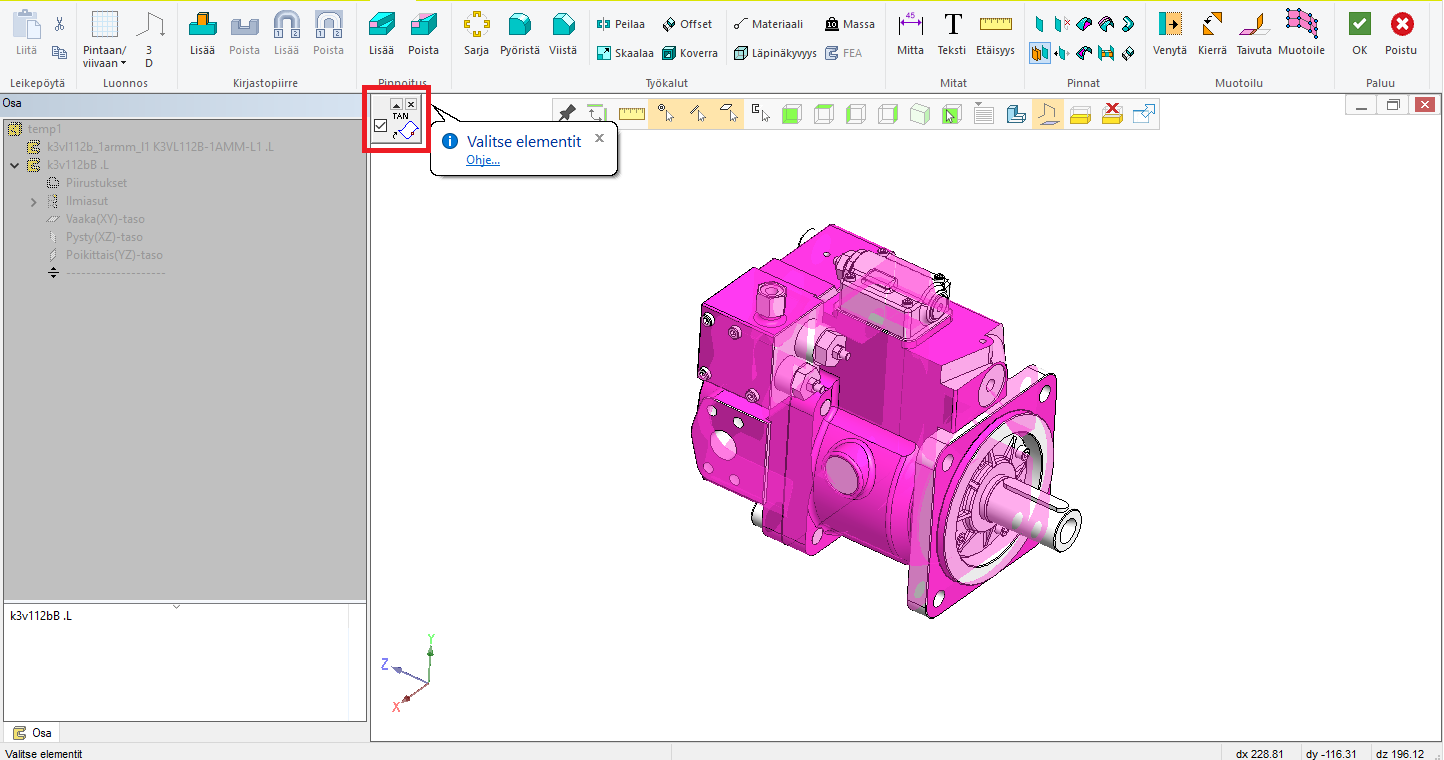This screenshot has width=1444, height=760.
Task: Activate the Mitta dimension tool
Action: [x=910, y=33]
